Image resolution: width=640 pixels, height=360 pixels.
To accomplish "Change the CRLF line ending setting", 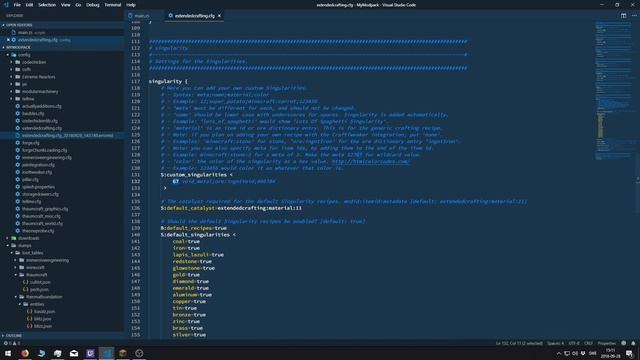I will pyautogui.click(x=588, y=343).
